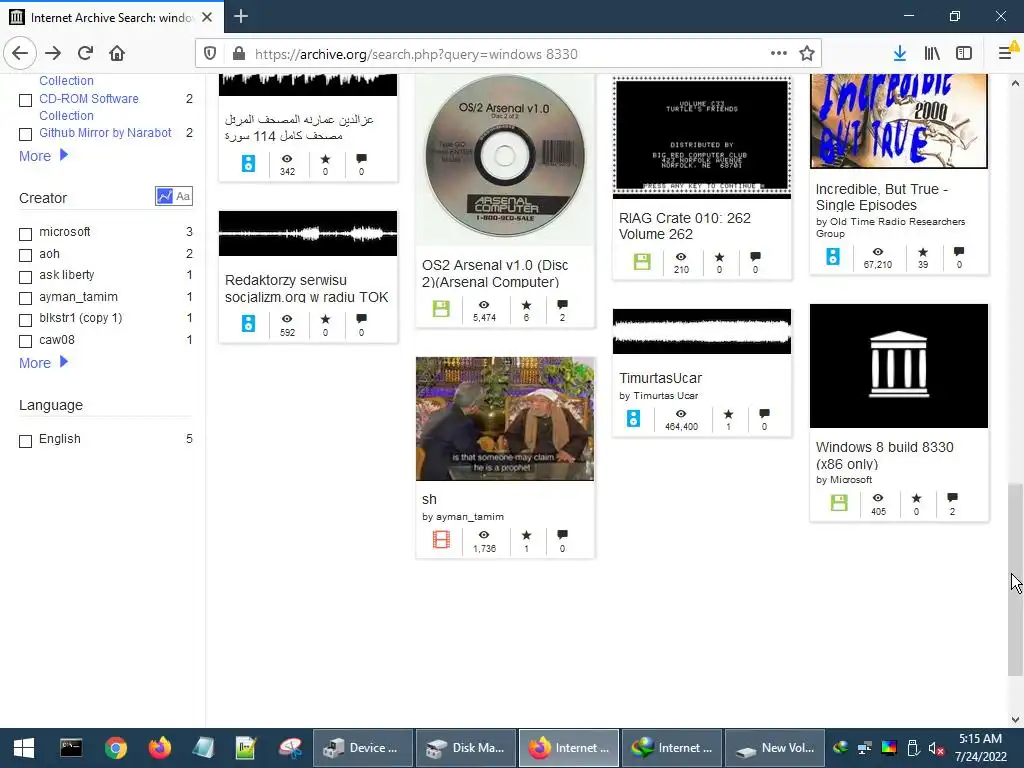Click audio icon on Redaktorzy serwisu item
The width and height of the screenshot is (1024, 768).
click(x=249, y=323)
